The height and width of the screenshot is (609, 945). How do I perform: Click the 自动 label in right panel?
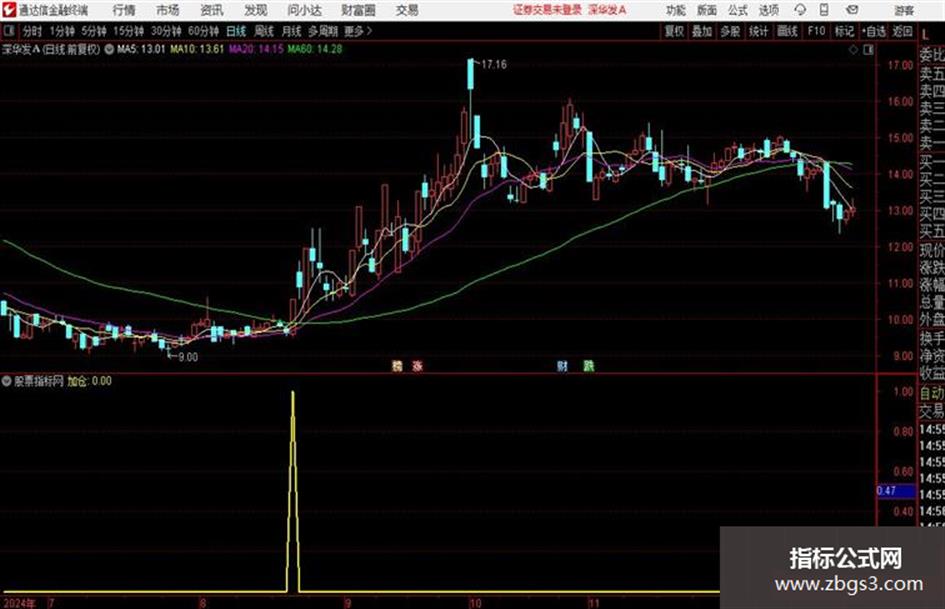pyautogui.click(x=932, y=393)
